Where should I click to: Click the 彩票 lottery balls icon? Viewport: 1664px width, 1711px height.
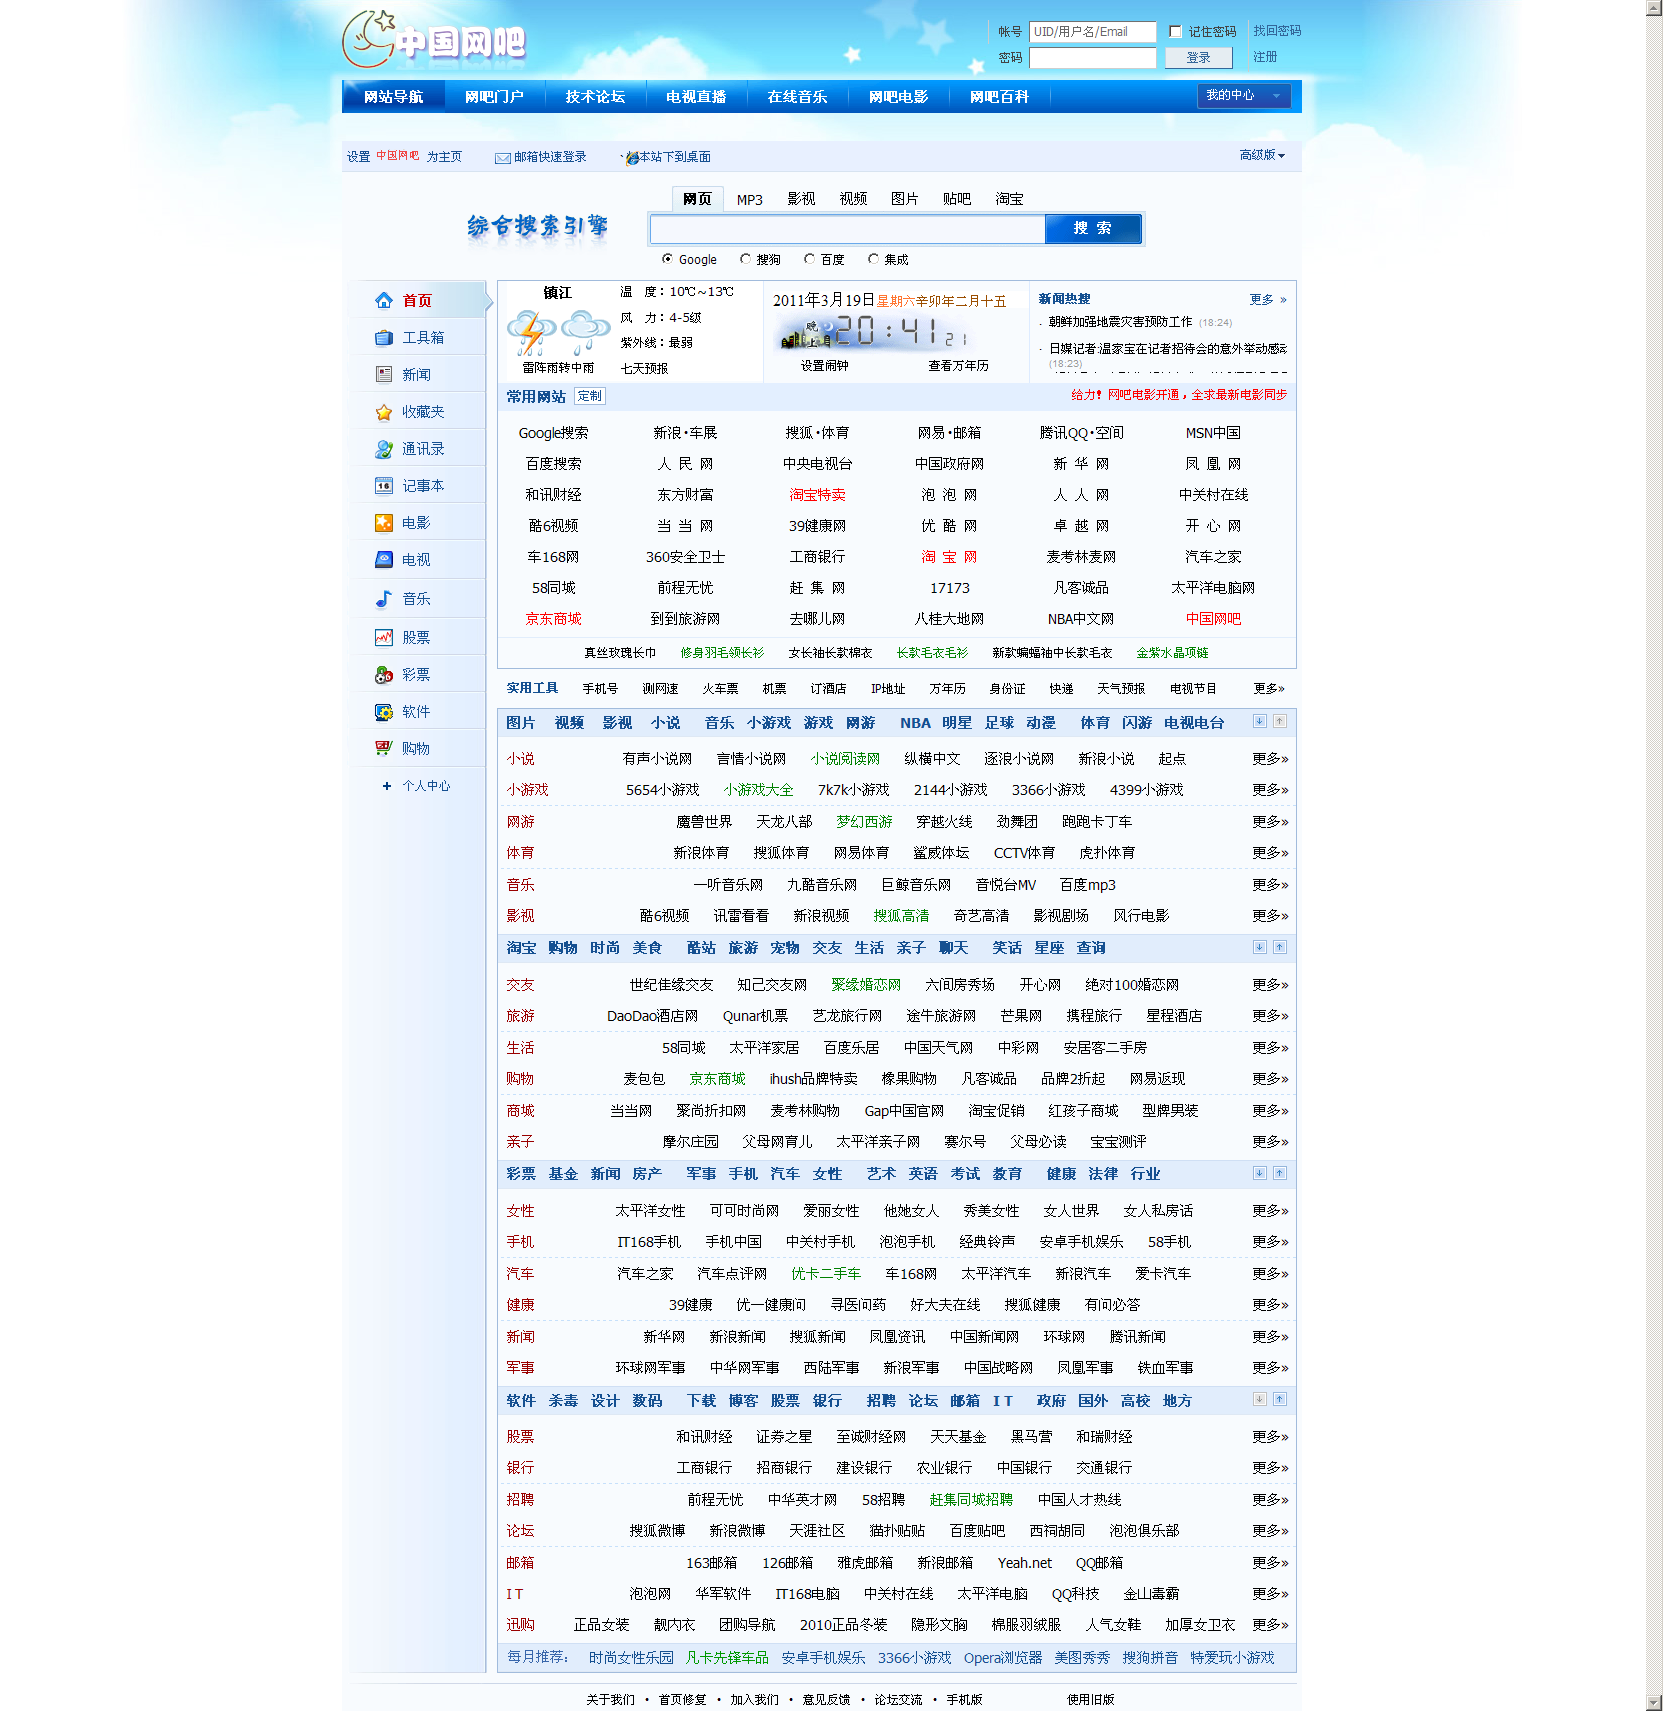tap(384, 675)
